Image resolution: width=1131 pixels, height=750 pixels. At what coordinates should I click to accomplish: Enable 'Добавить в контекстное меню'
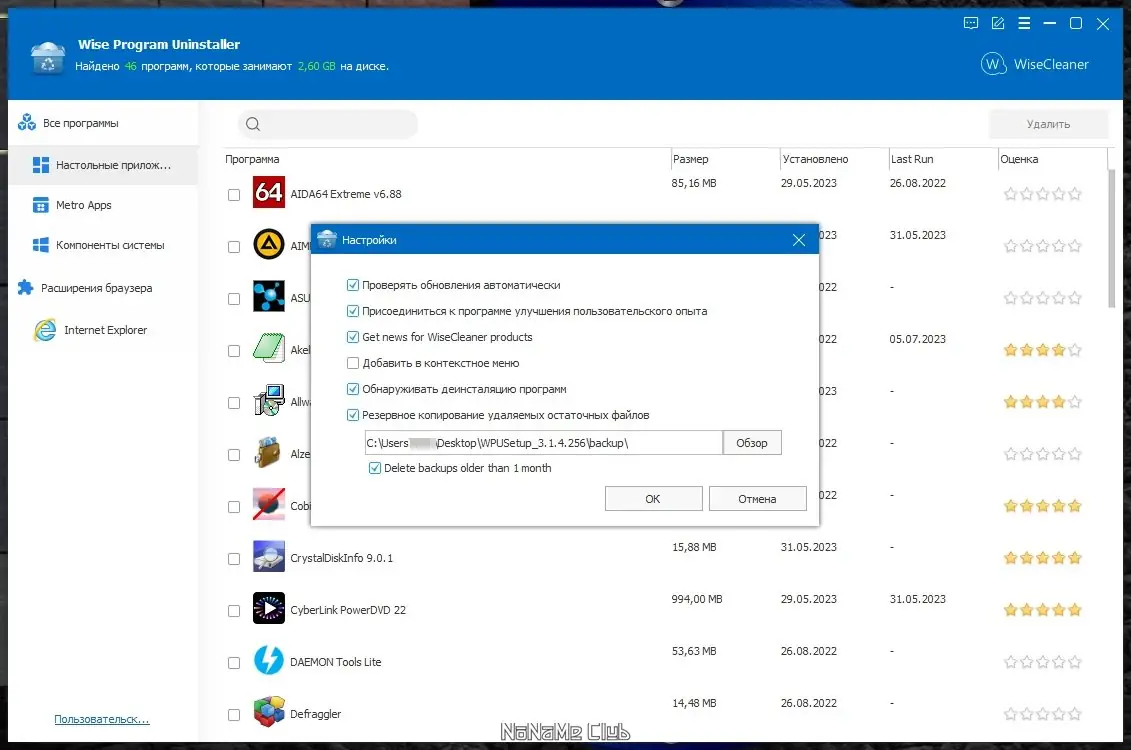354,363
